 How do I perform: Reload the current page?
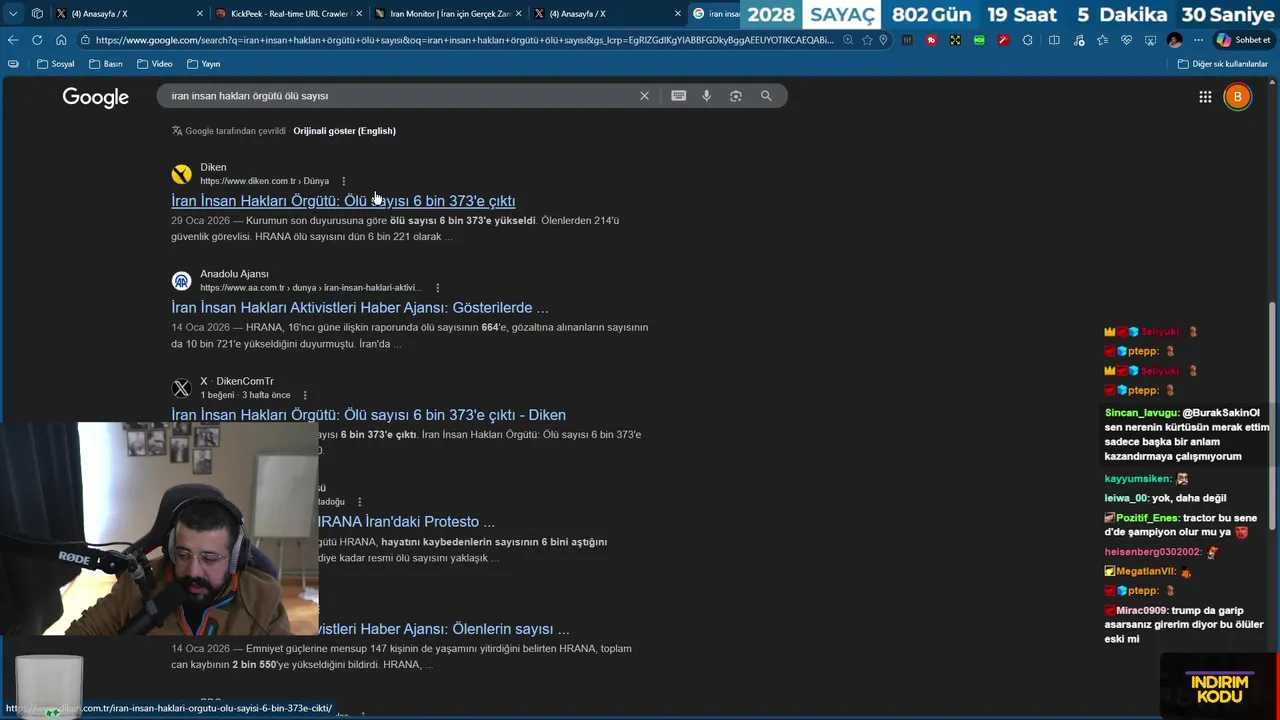(37, 40)
